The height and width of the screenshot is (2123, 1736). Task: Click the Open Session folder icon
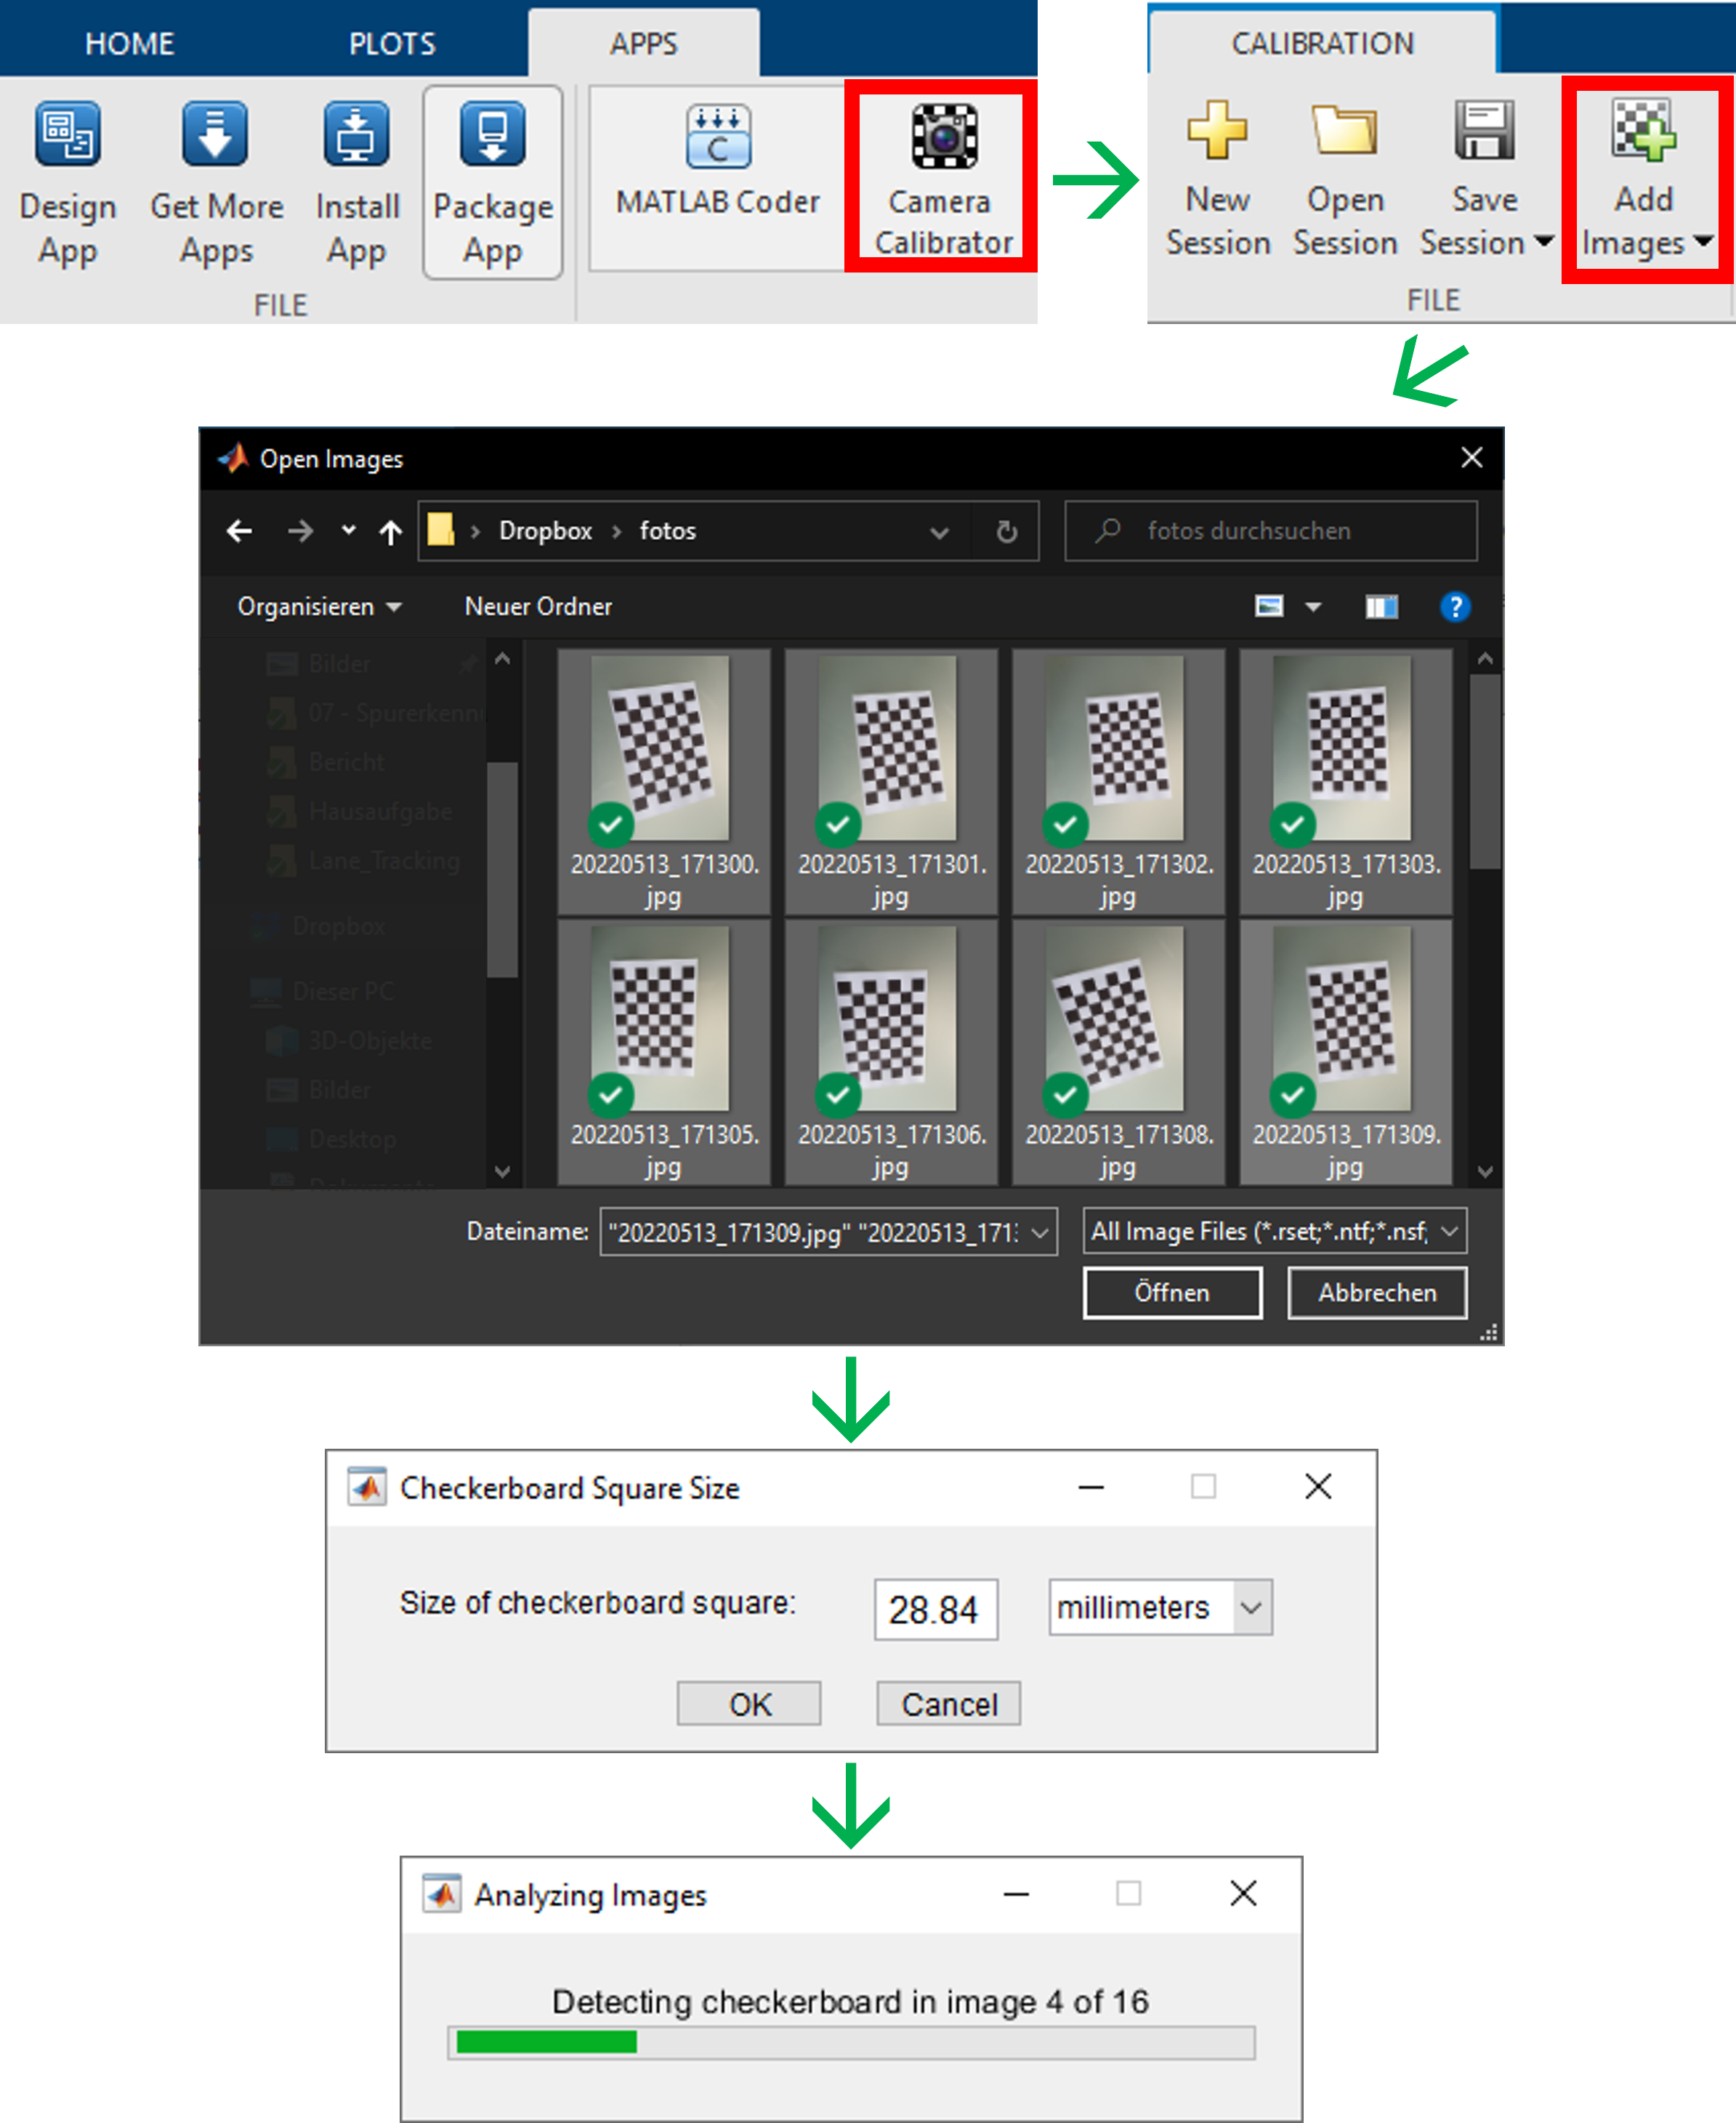click(x=1344, y=130)
